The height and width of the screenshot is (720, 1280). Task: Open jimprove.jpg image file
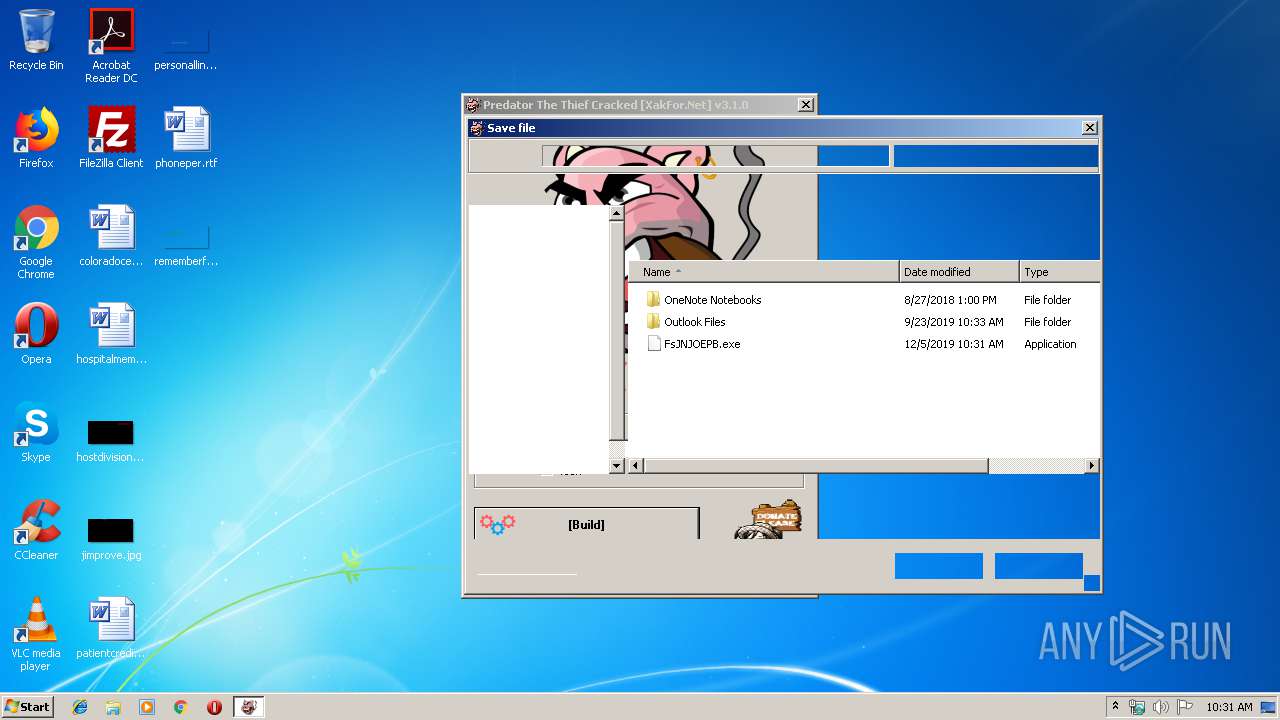click(x=110, y=538)
